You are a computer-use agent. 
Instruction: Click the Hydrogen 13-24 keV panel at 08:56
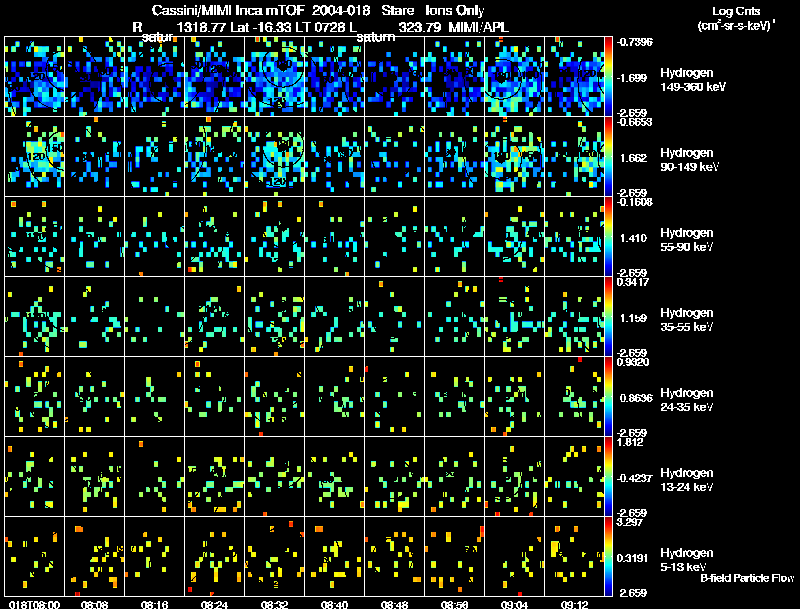(455, 476)
